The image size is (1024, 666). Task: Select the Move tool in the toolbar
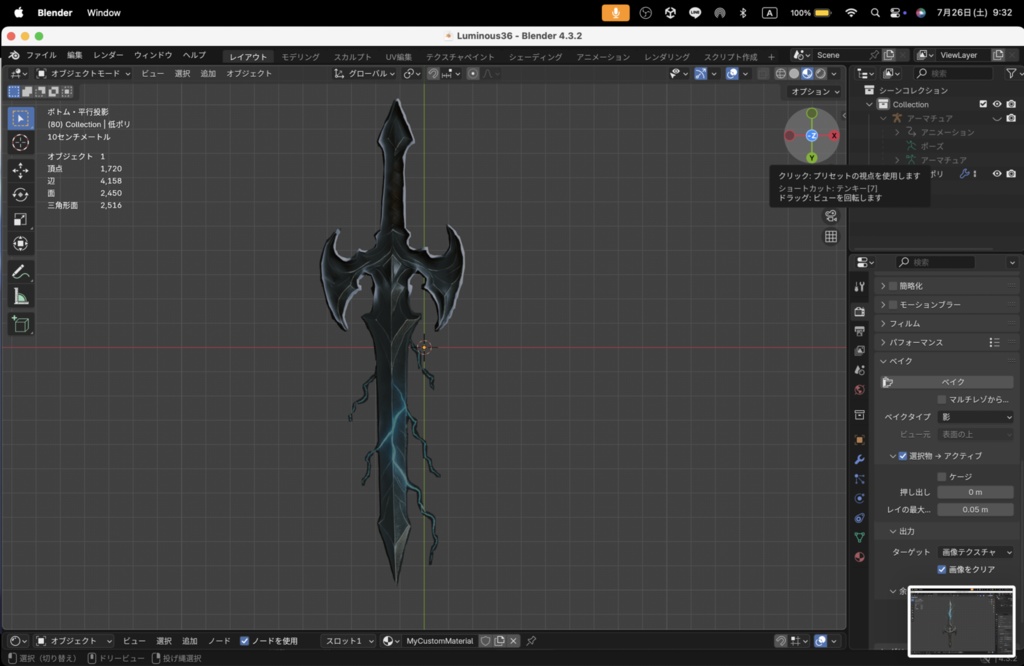[20, 168]
